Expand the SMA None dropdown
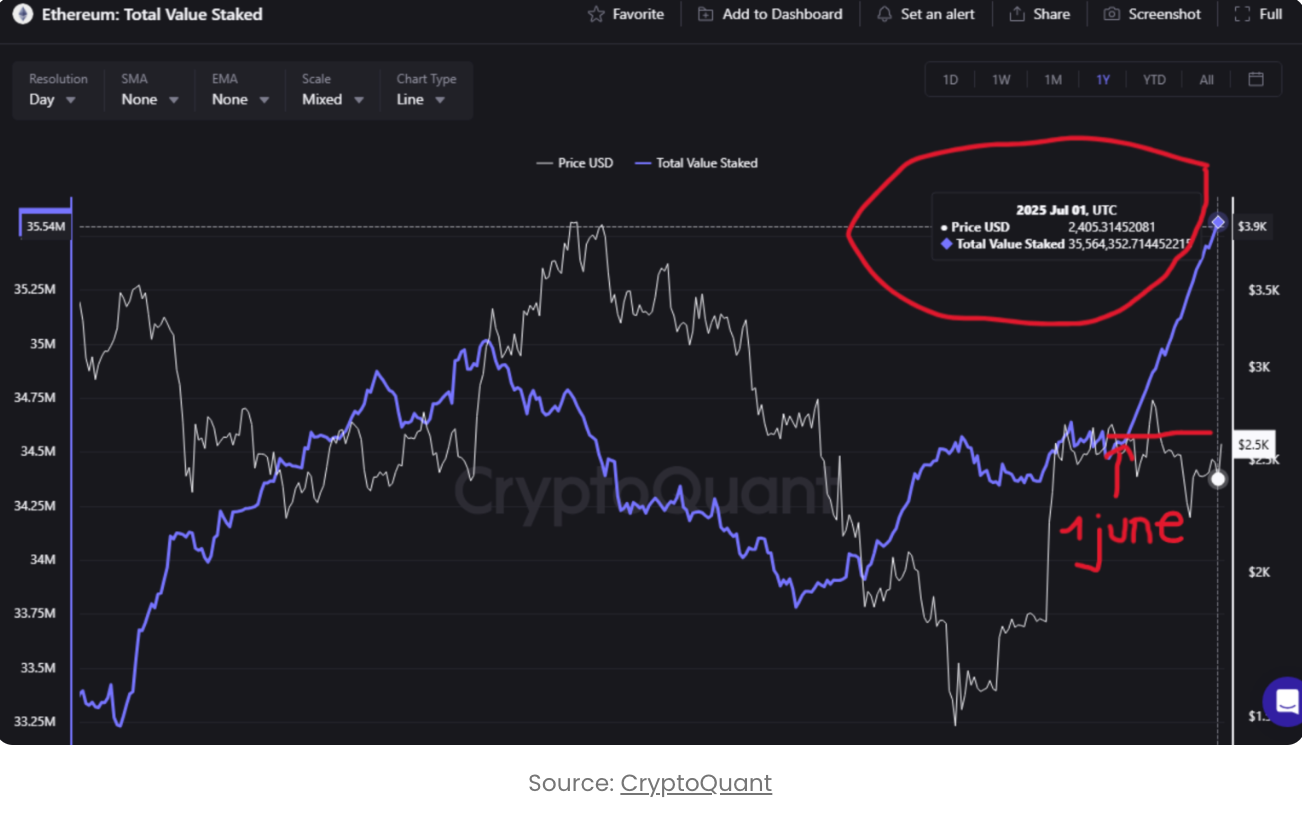Screen dimensions: 1302x818 pyautogui.click(x=150, y=99)
